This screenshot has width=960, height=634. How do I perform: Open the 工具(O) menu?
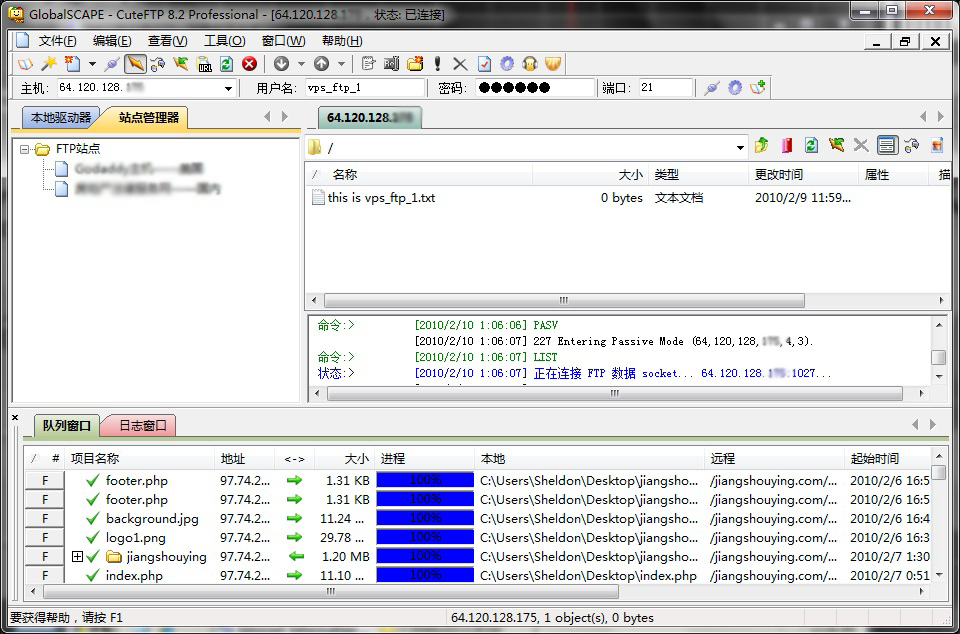(224, 41)
